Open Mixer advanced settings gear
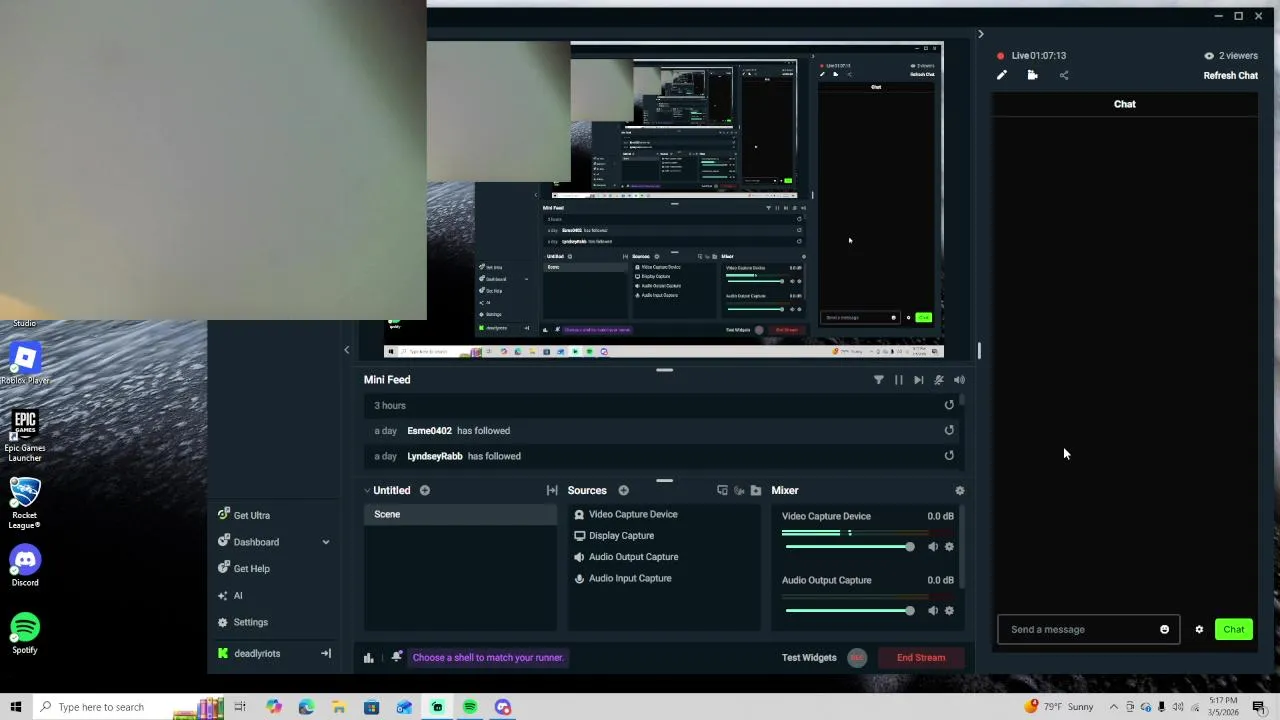Viewport: 1280px width, 720px height. 960,490
